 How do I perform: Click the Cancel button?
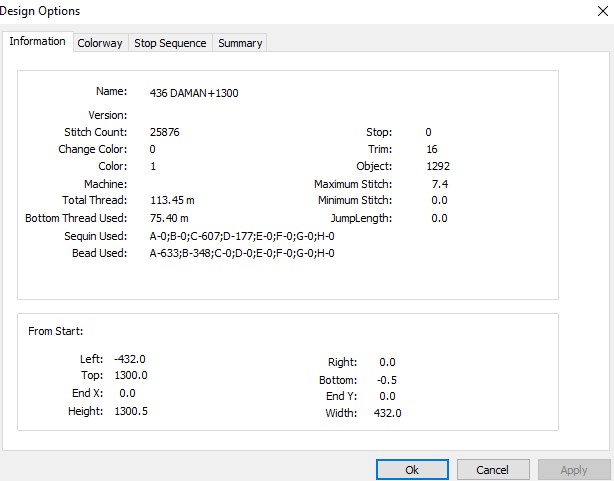coord(493,470)
